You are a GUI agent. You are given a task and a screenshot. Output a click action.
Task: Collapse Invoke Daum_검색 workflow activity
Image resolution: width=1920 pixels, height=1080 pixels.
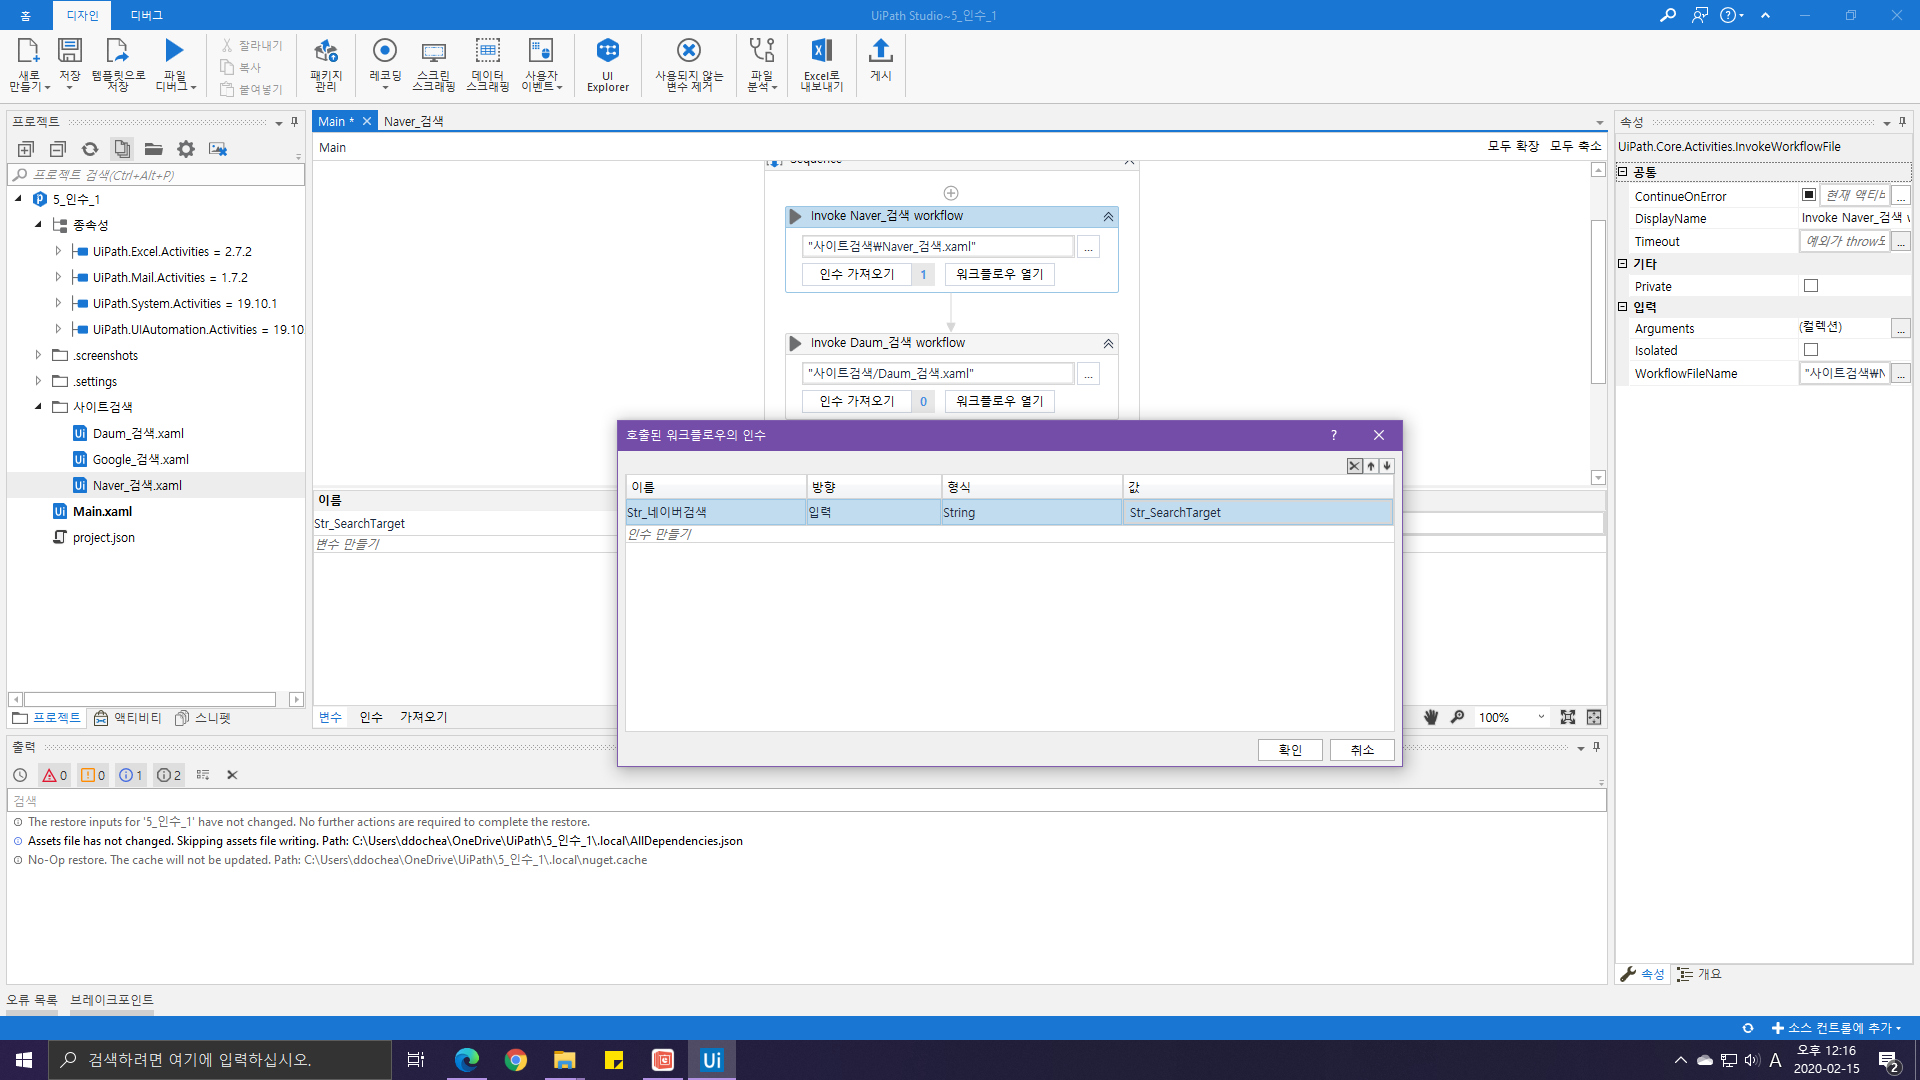pos(1108,344)
